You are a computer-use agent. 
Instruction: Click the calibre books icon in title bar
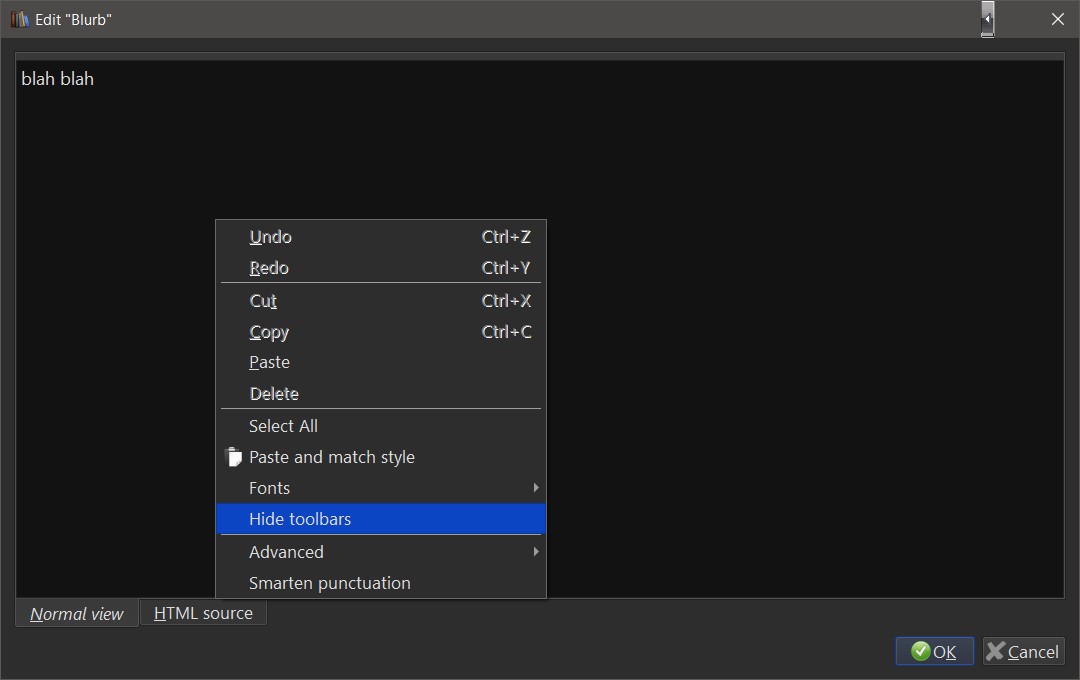19,19
